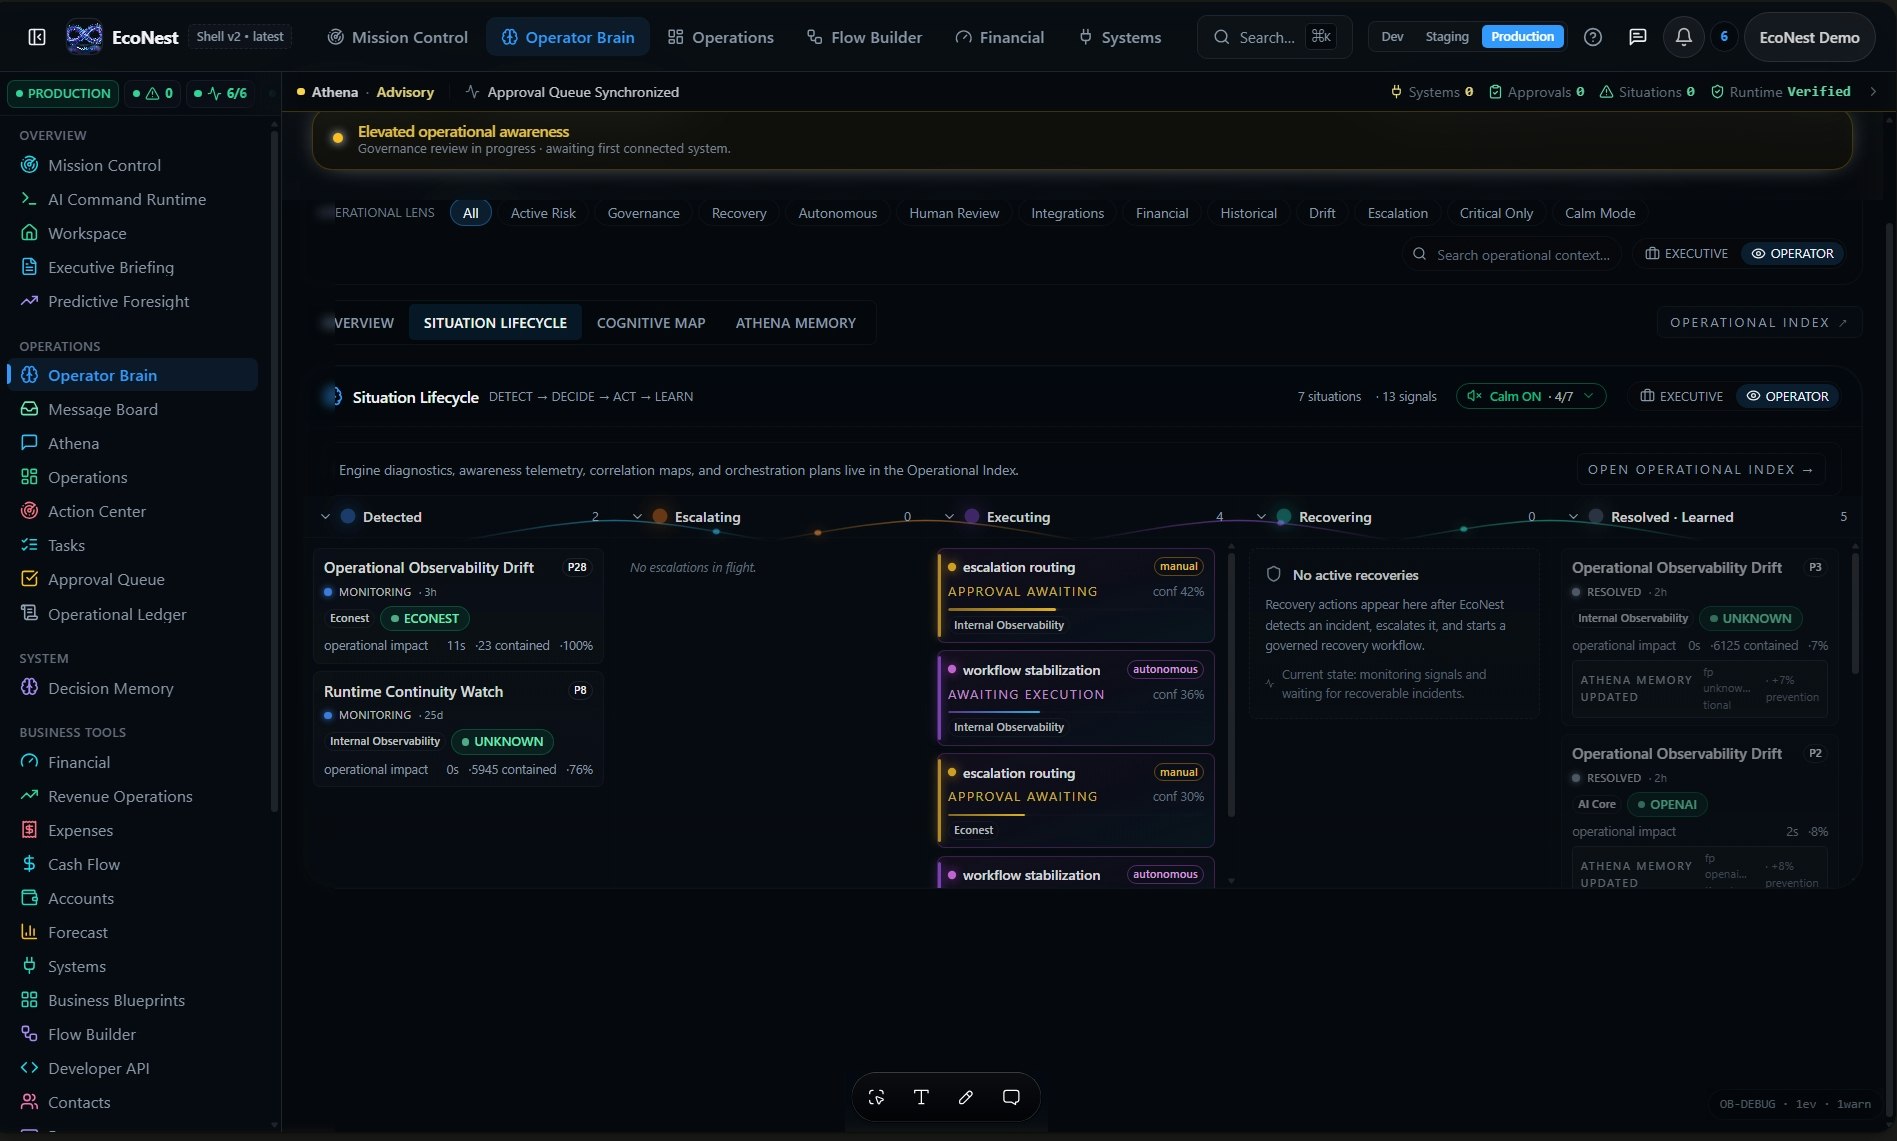Open the Systems top tab
Screen dimensions: 1897x1141
pos(1120,37)
